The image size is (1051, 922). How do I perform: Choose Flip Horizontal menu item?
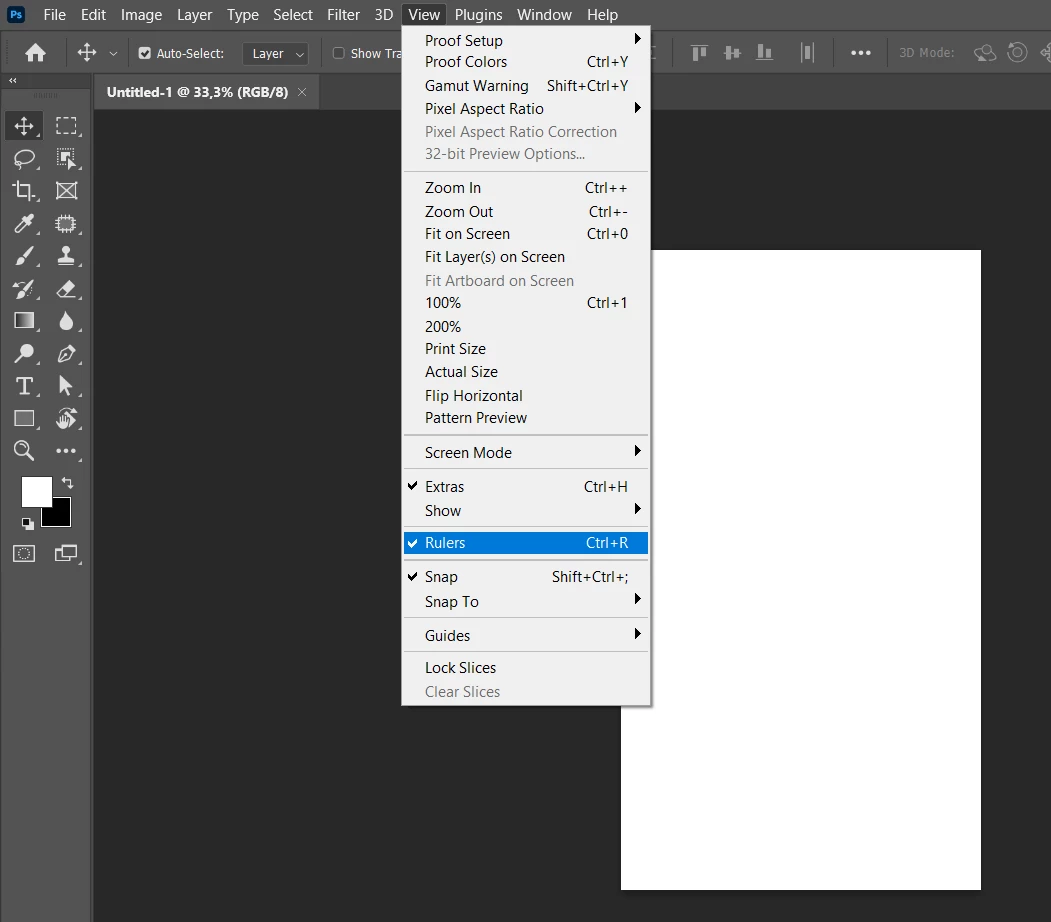(526, 396)
